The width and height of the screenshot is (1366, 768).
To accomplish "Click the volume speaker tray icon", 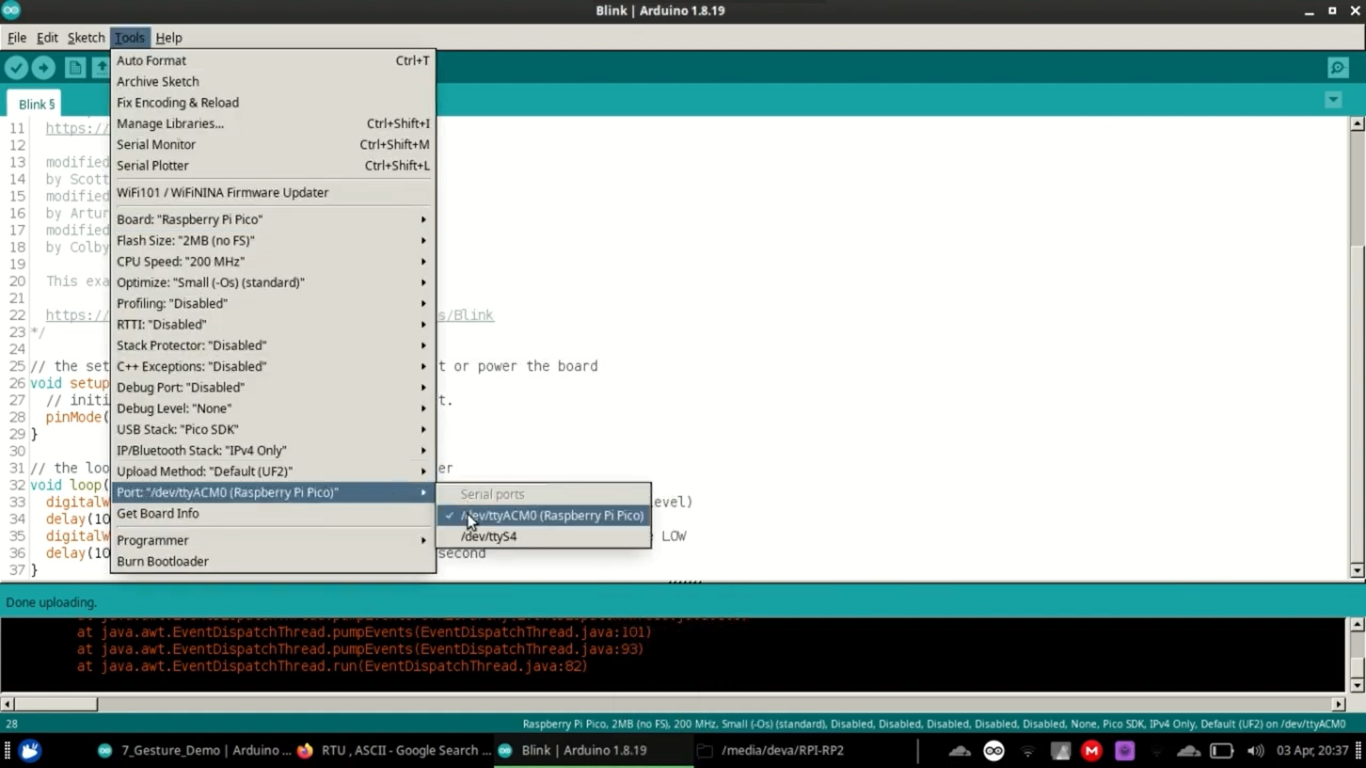I will [x=1255, y=751].
